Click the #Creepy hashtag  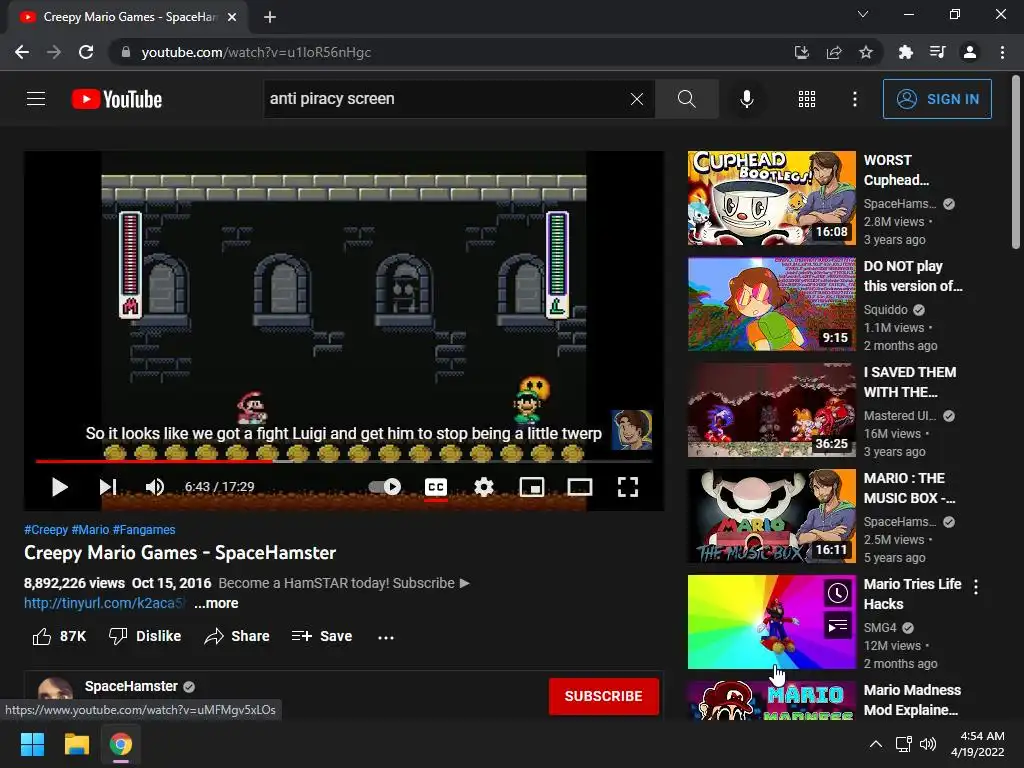(x=46, y=530)
